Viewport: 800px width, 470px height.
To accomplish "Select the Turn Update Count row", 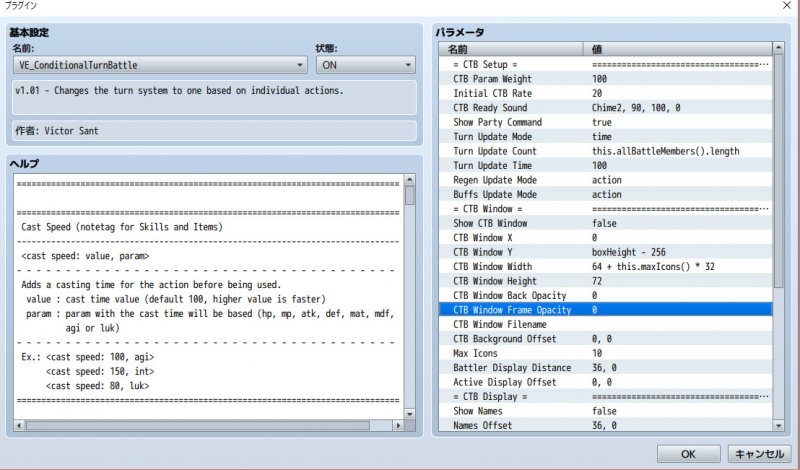I will [x=606, y=151].
